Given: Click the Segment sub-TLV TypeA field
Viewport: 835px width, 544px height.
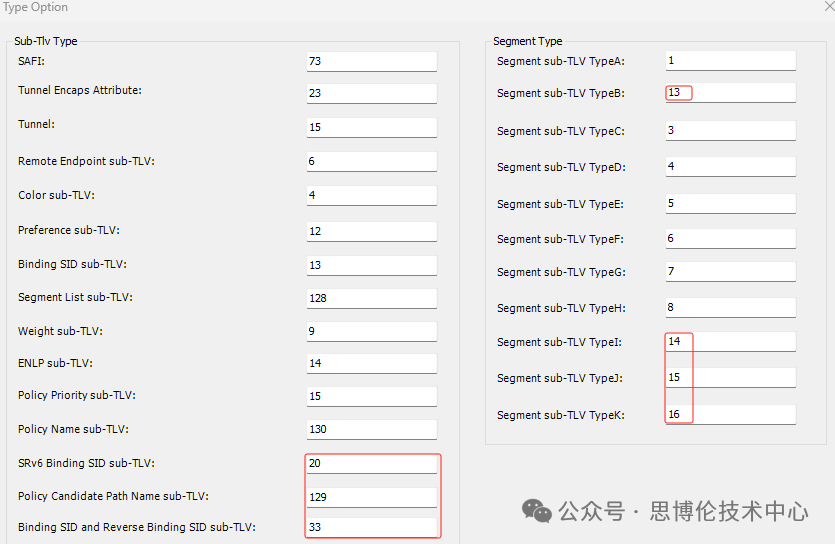Looking at the screenshot, I should [x=730, y=60].
